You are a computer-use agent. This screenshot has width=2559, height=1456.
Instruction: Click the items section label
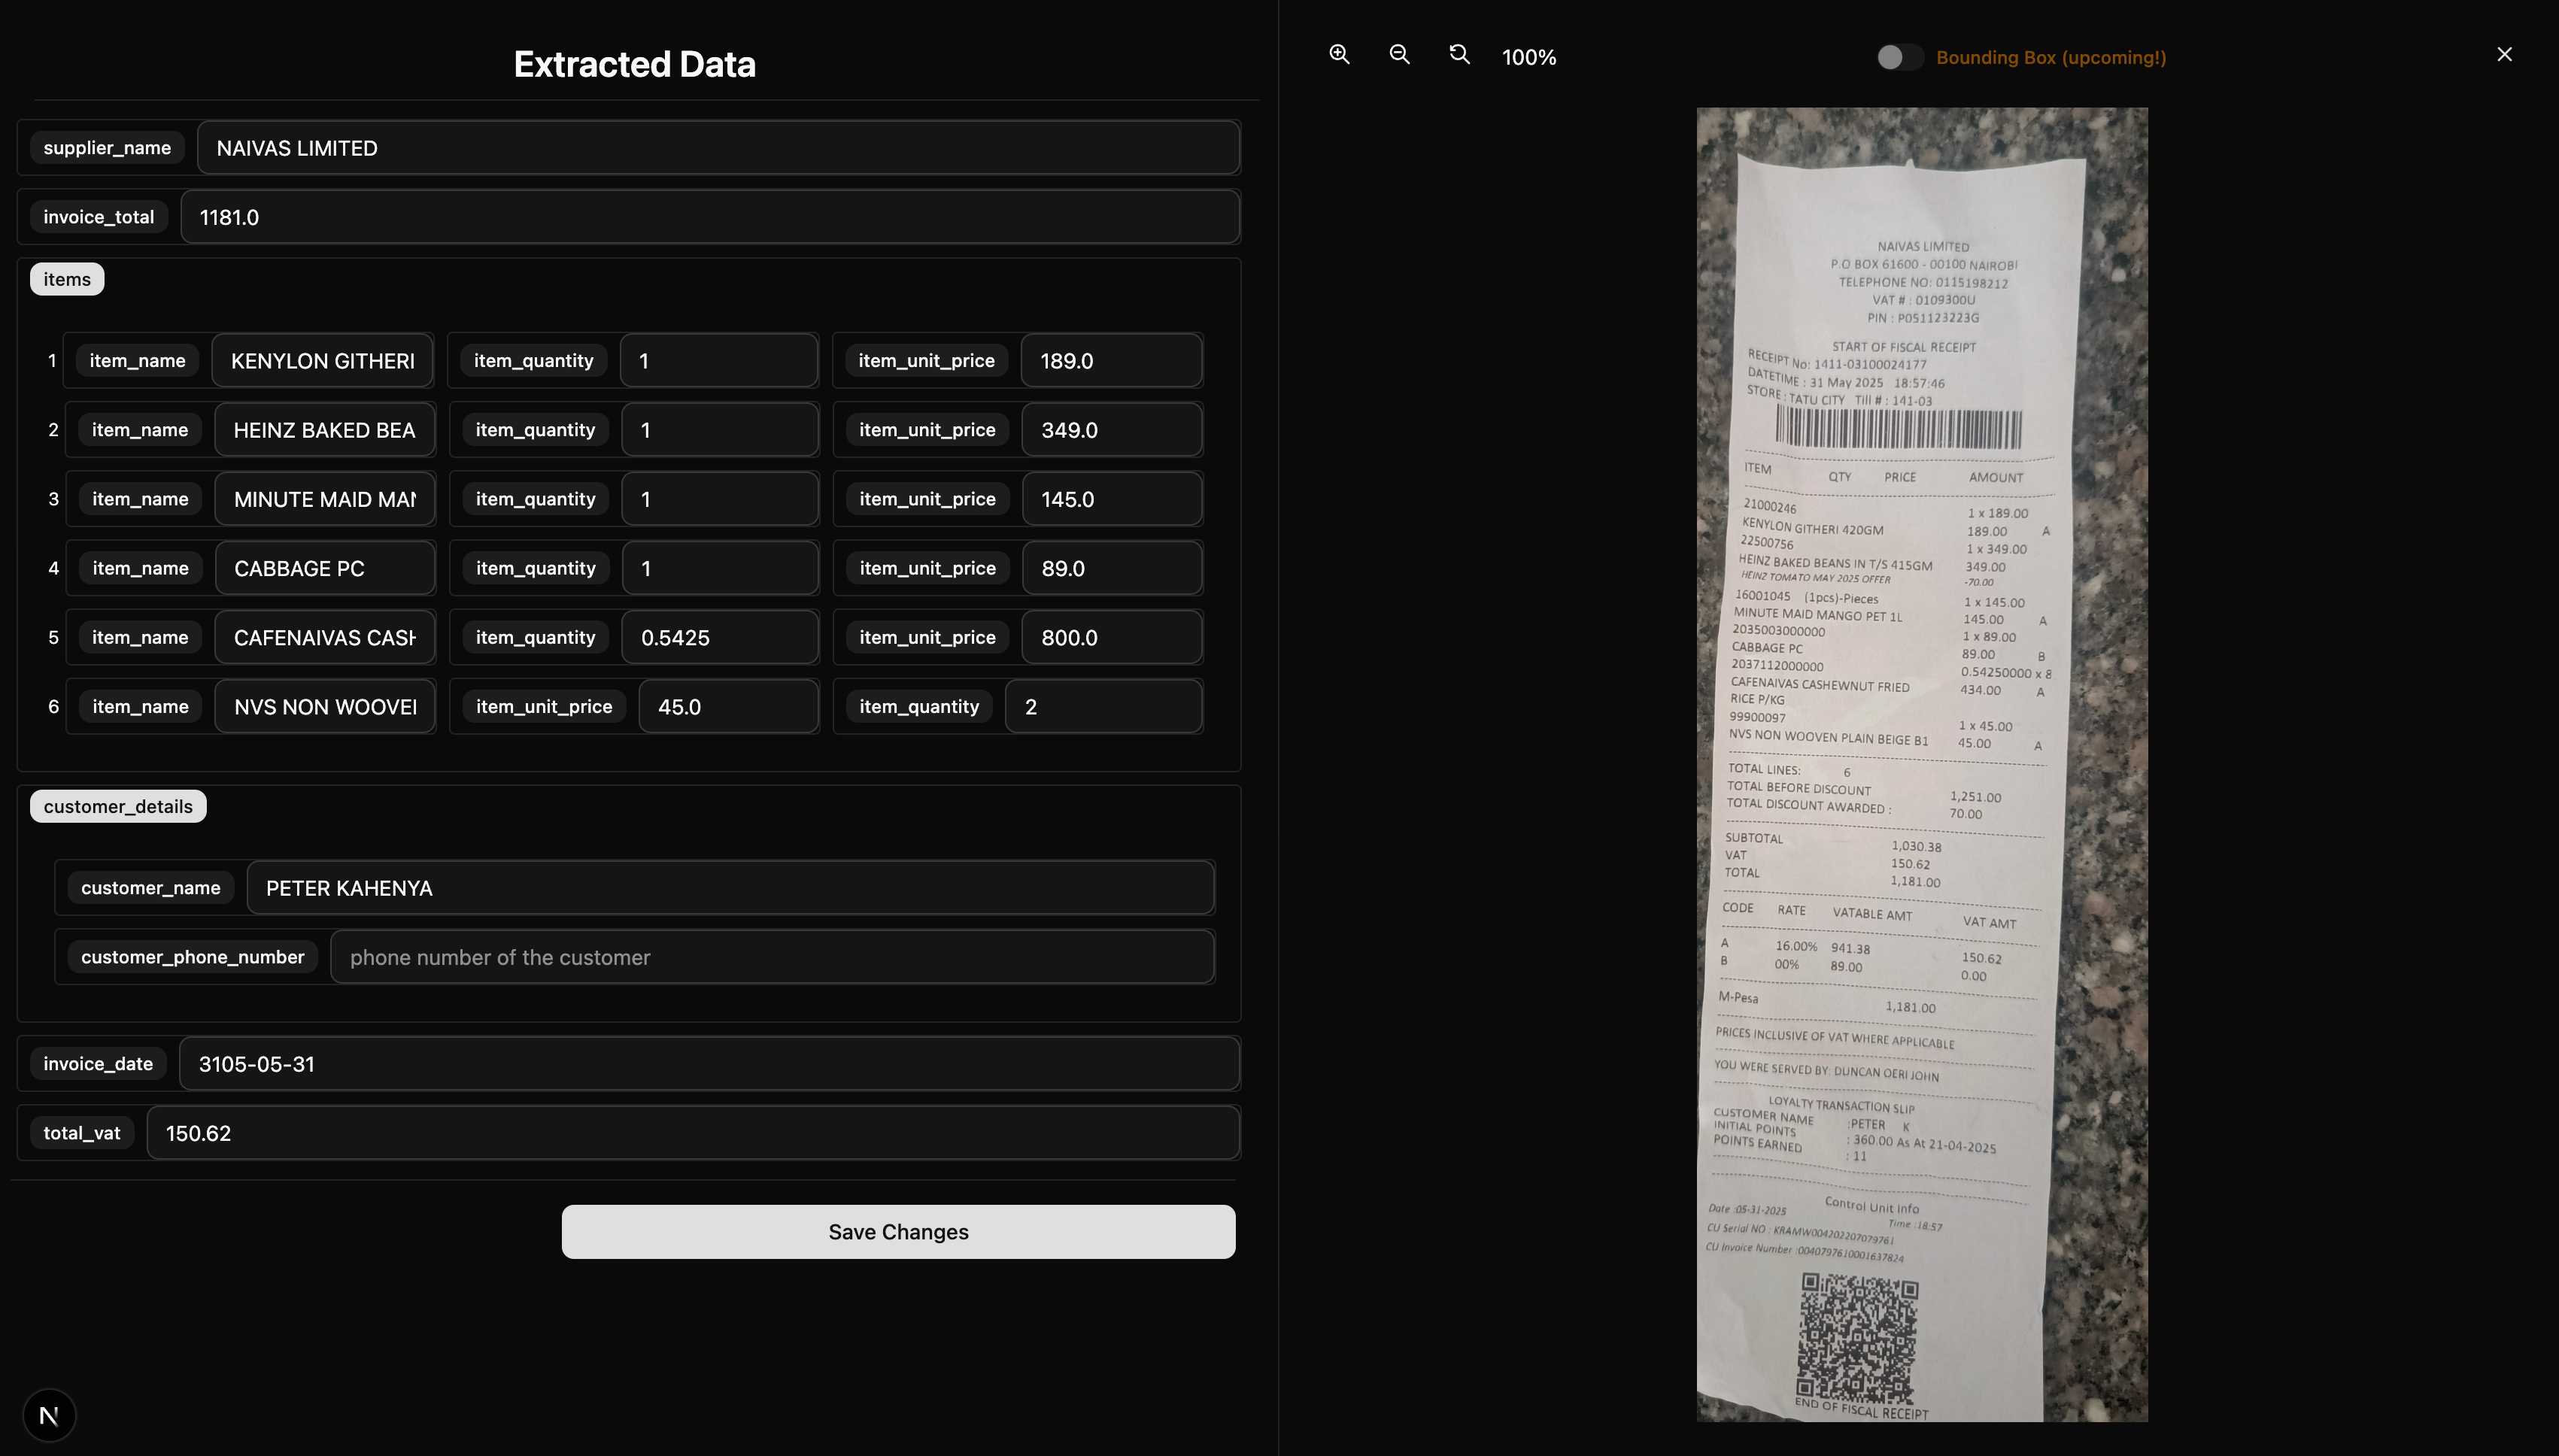(67, 279)
